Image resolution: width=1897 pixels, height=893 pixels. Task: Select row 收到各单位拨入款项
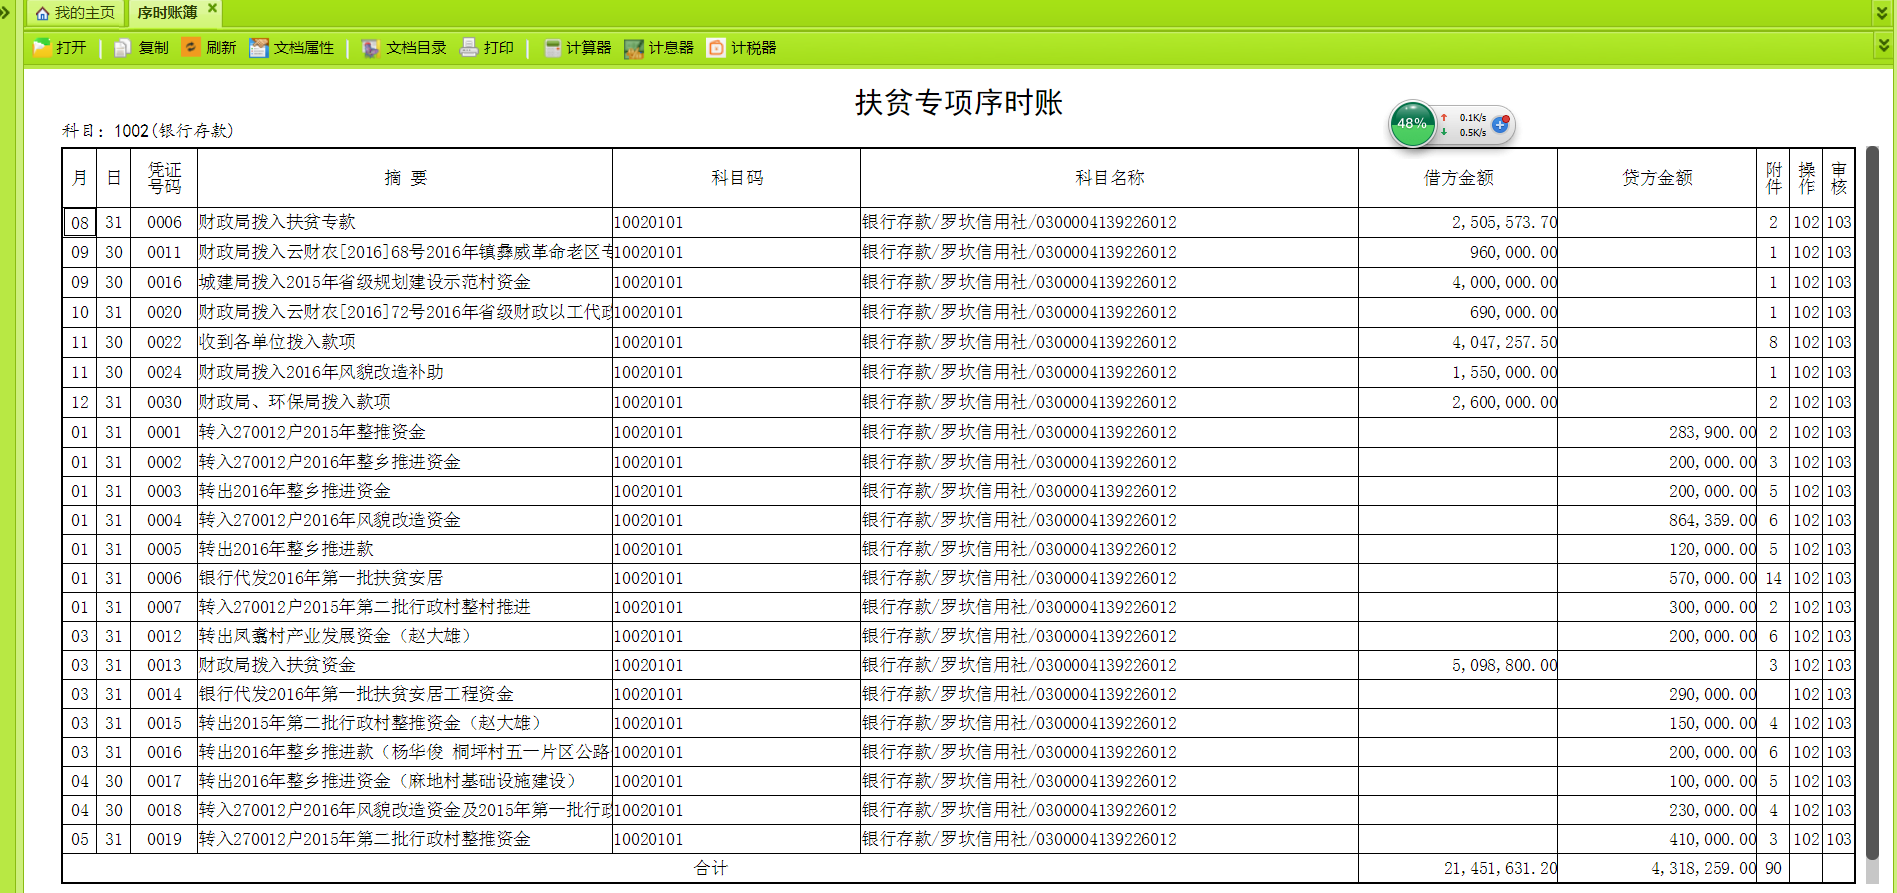pyautogui.click(x=958, y=342)
